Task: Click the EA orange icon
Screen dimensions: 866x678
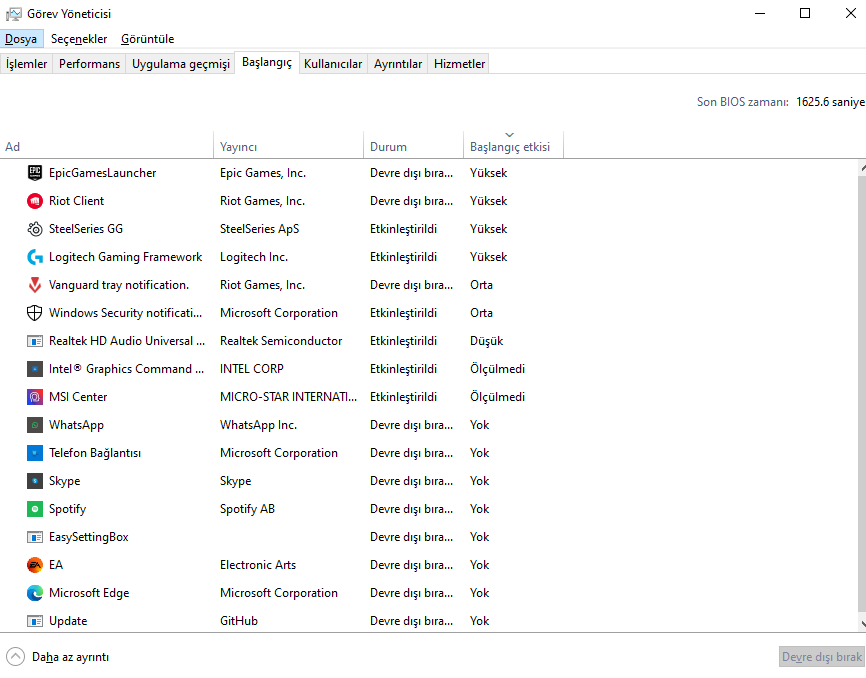Action: click(35, 565)
